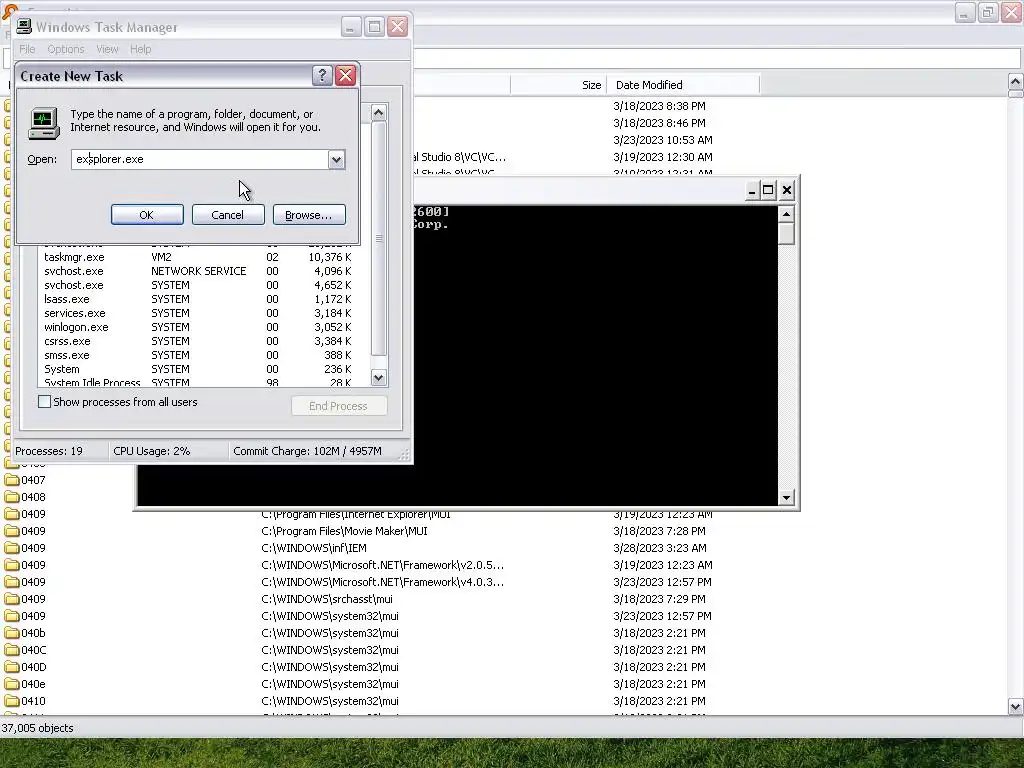Click folder icon of 040D row

pyautogui.click(x=12, y=667)
